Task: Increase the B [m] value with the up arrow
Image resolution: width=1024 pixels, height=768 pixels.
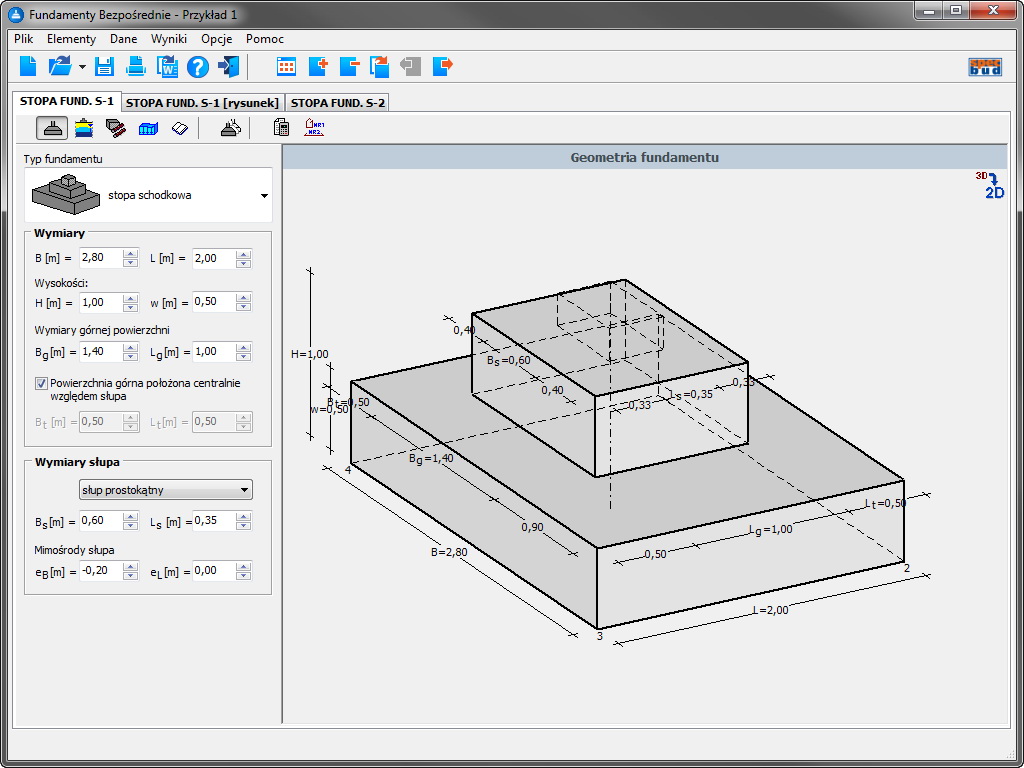Action: point(130,254)
